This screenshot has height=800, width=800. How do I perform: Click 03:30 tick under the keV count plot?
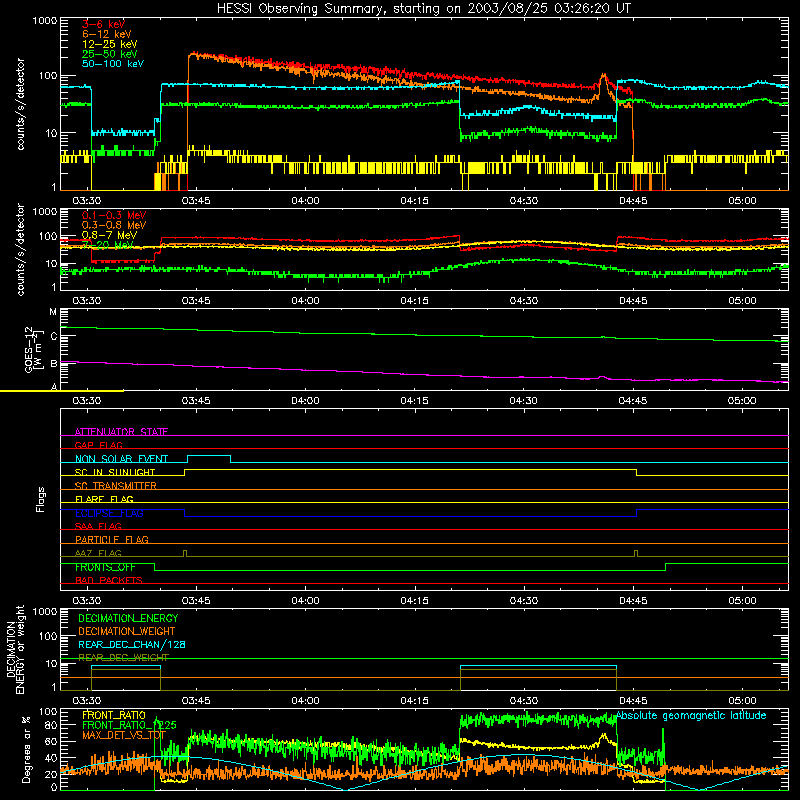(x=86, y=201)
